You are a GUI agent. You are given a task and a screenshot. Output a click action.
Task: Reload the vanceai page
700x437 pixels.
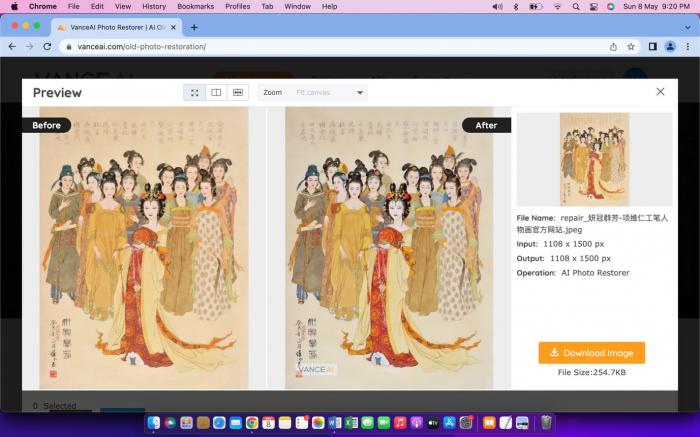(47, 46)
